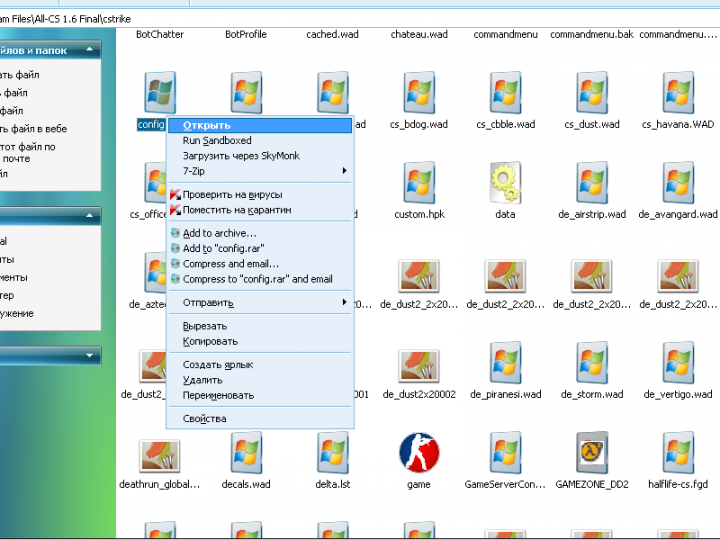This screenshot has height=540, width=720.
Task: Choose Compress to "config.rar" and email
Action: coord(260,279)
